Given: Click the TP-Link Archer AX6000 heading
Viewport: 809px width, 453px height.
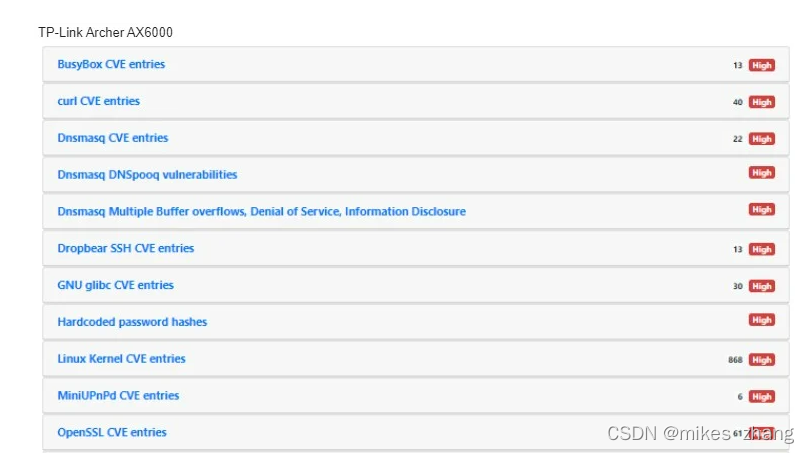Looking at the screenshot, I should coord(105,33).
